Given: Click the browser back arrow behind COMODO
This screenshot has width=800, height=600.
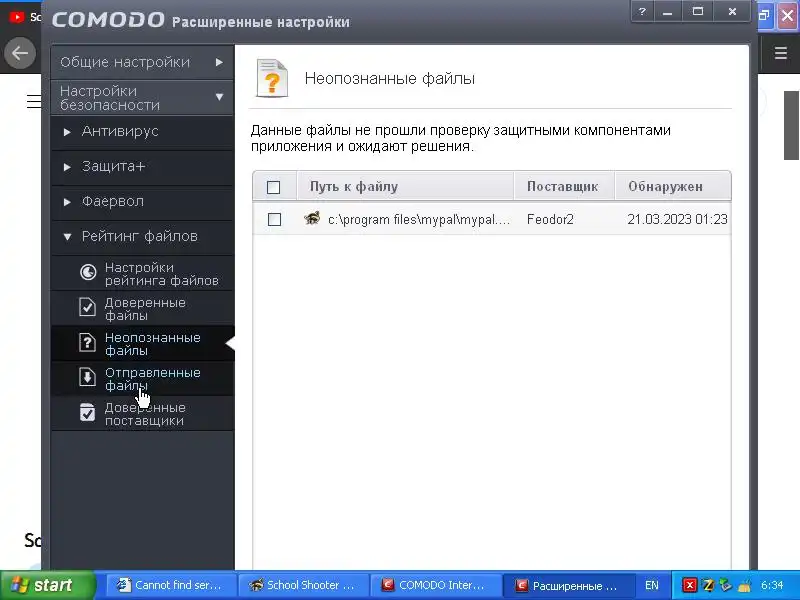Looking at the screenshot, I should 20,53.
